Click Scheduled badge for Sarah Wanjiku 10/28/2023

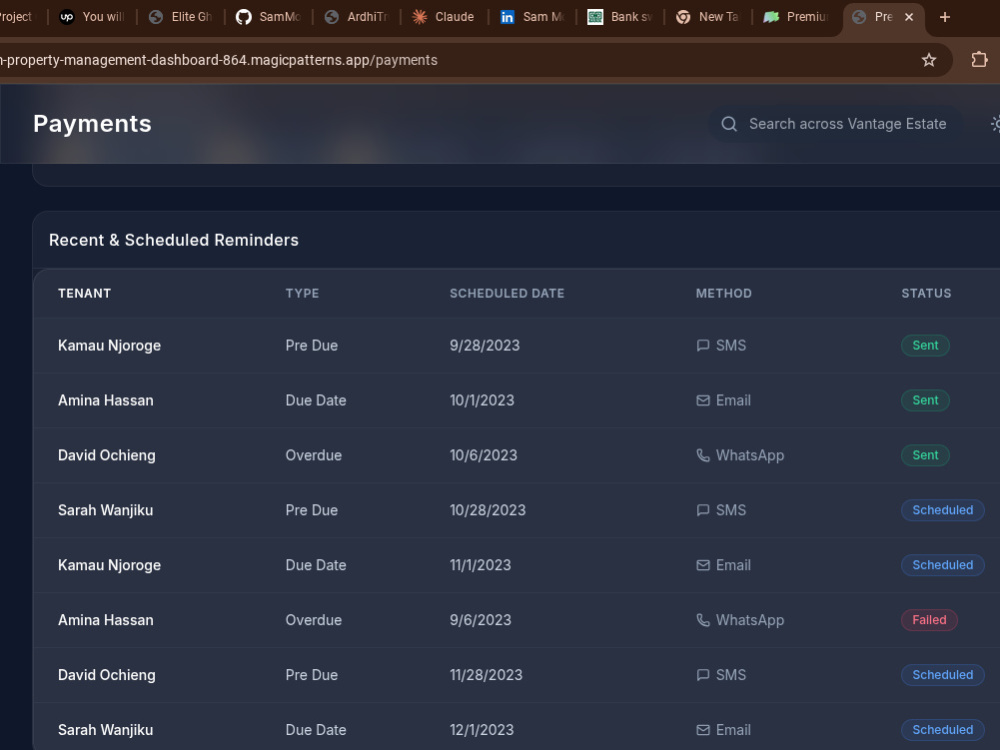click(943, 510)
